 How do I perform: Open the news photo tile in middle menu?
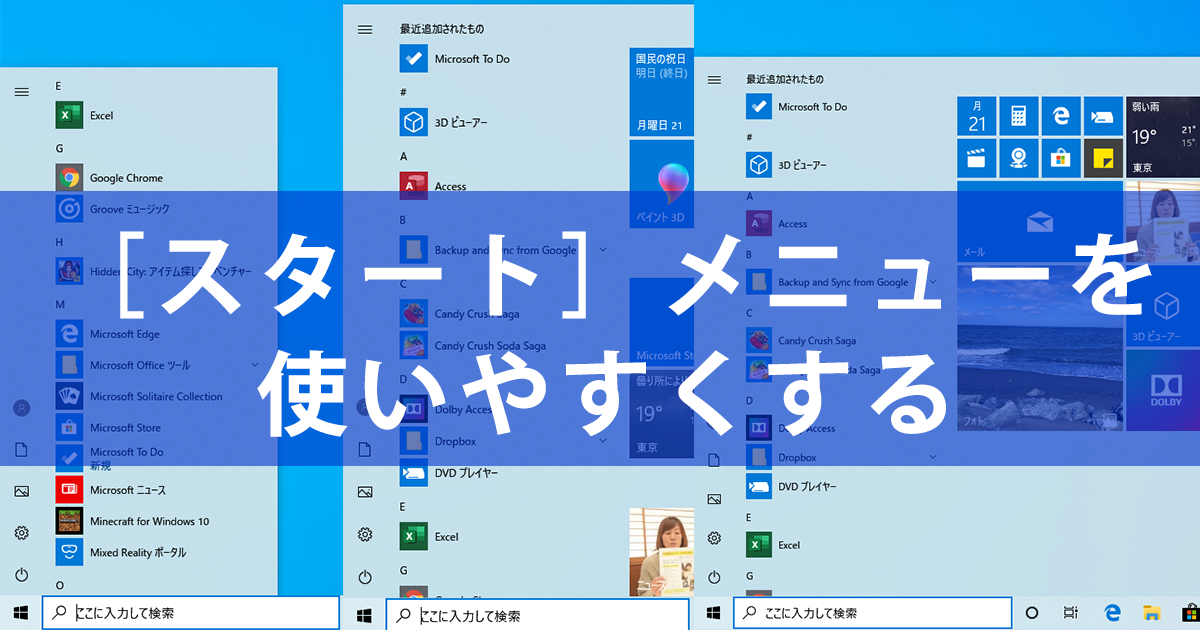click(661, 552)
